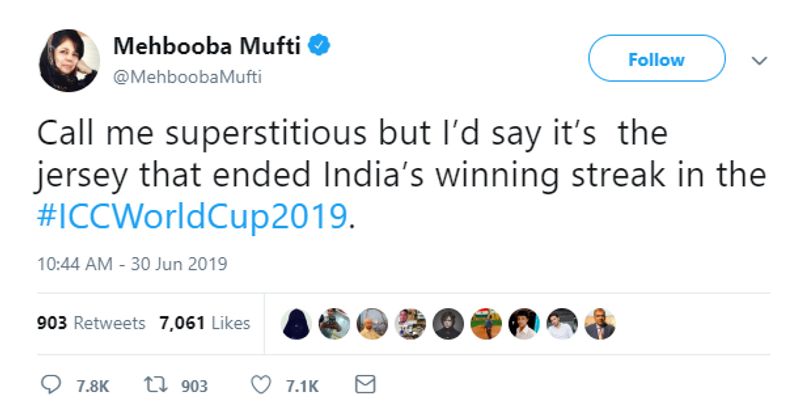Screen dimensions: 800x409
Task: Click the black-and-white portrait liker avatar
Action: pyautogui.click(x=448, y=323)
